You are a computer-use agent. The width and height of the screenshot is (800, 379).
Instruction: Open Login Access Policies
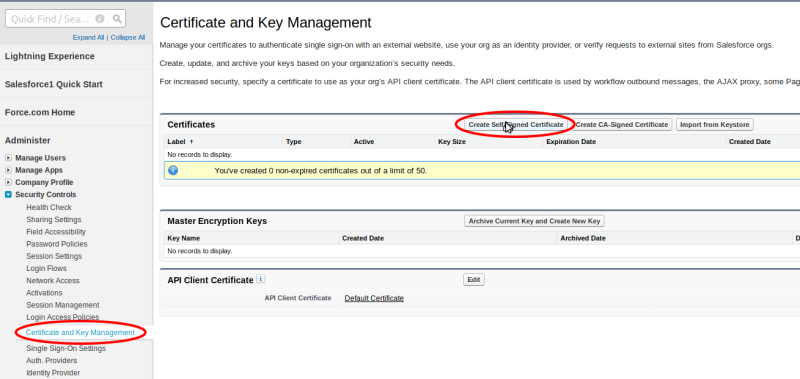click(63, 317)
